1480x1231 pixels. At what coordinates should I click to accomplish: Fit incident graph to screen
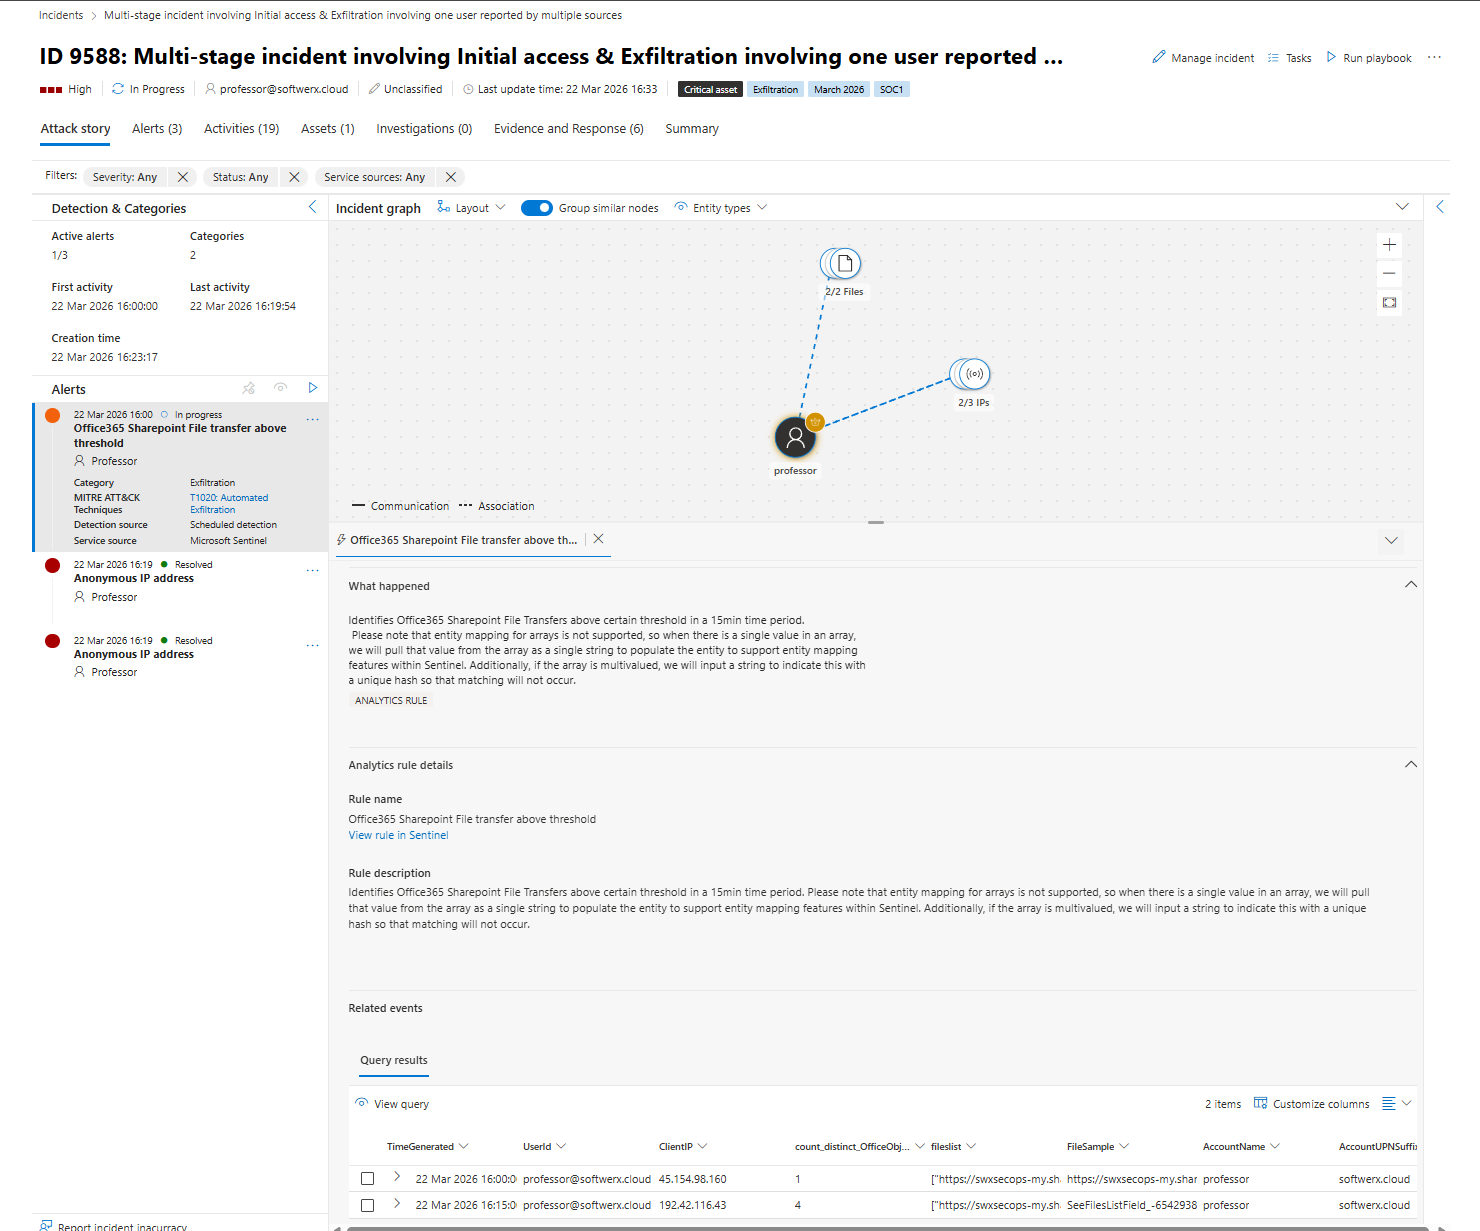(x=1389, y=302)
